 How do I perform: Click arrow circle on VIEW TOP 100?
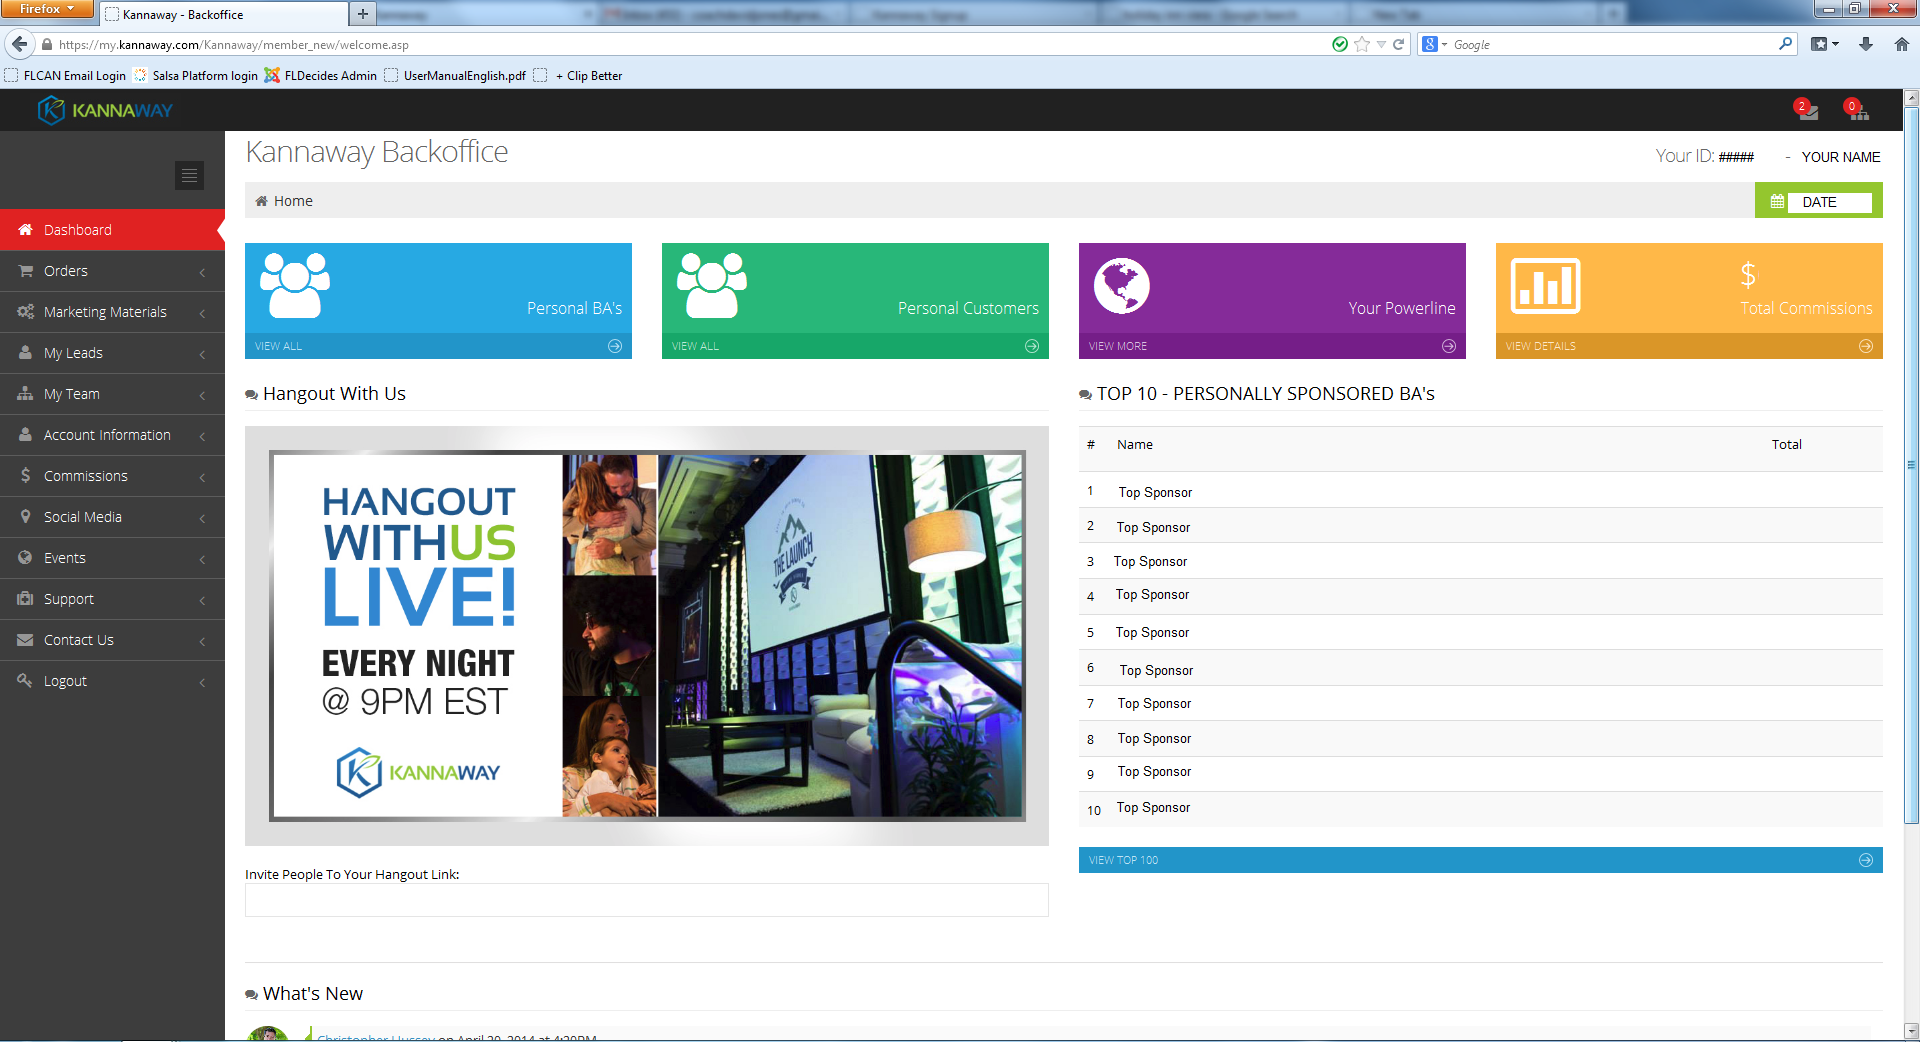(1866, 860)
